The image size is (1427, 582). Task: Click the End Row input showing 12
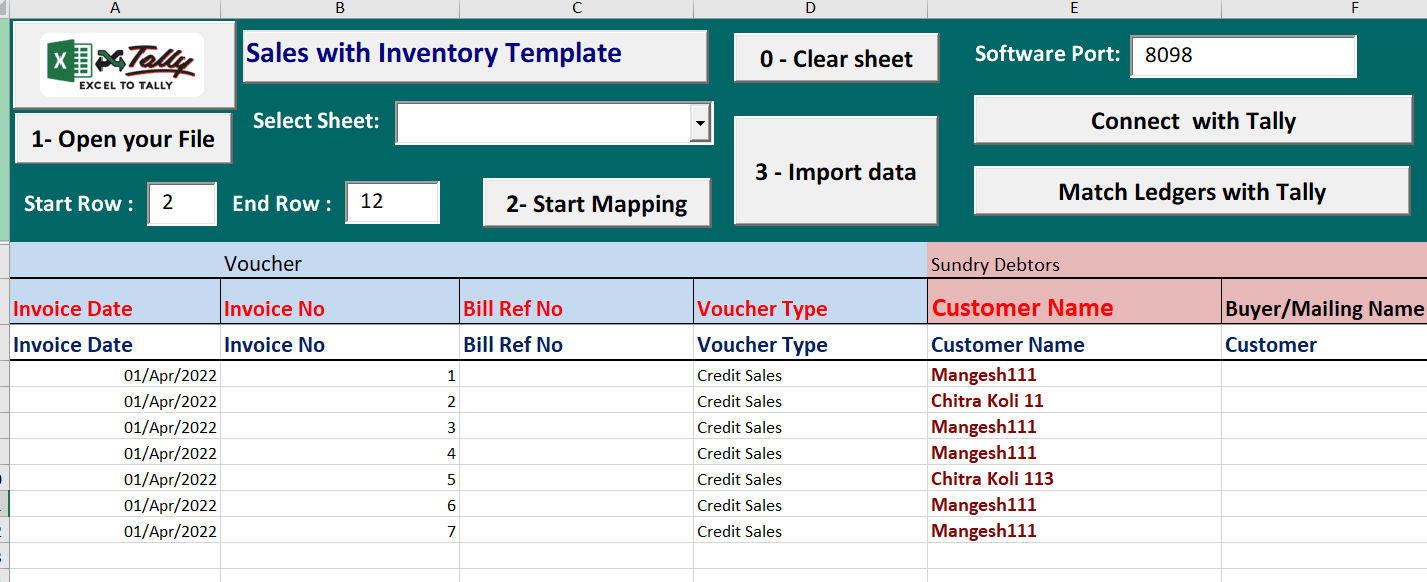click(392, 202)
